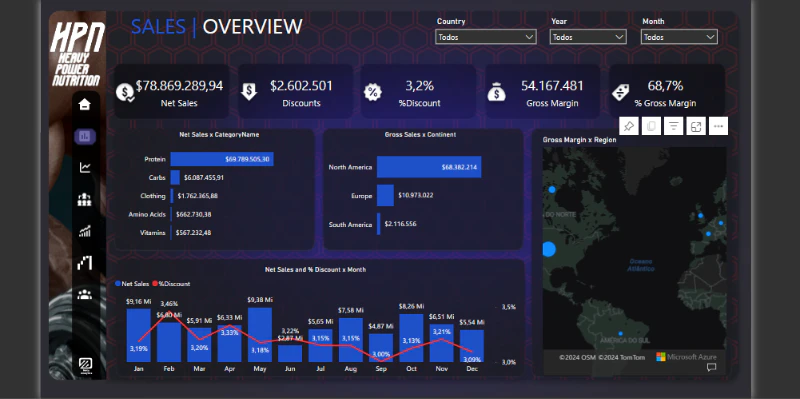Open the people podium ranking page icon
The width and height of the screenshot is (800, 399).
[85, 200]
